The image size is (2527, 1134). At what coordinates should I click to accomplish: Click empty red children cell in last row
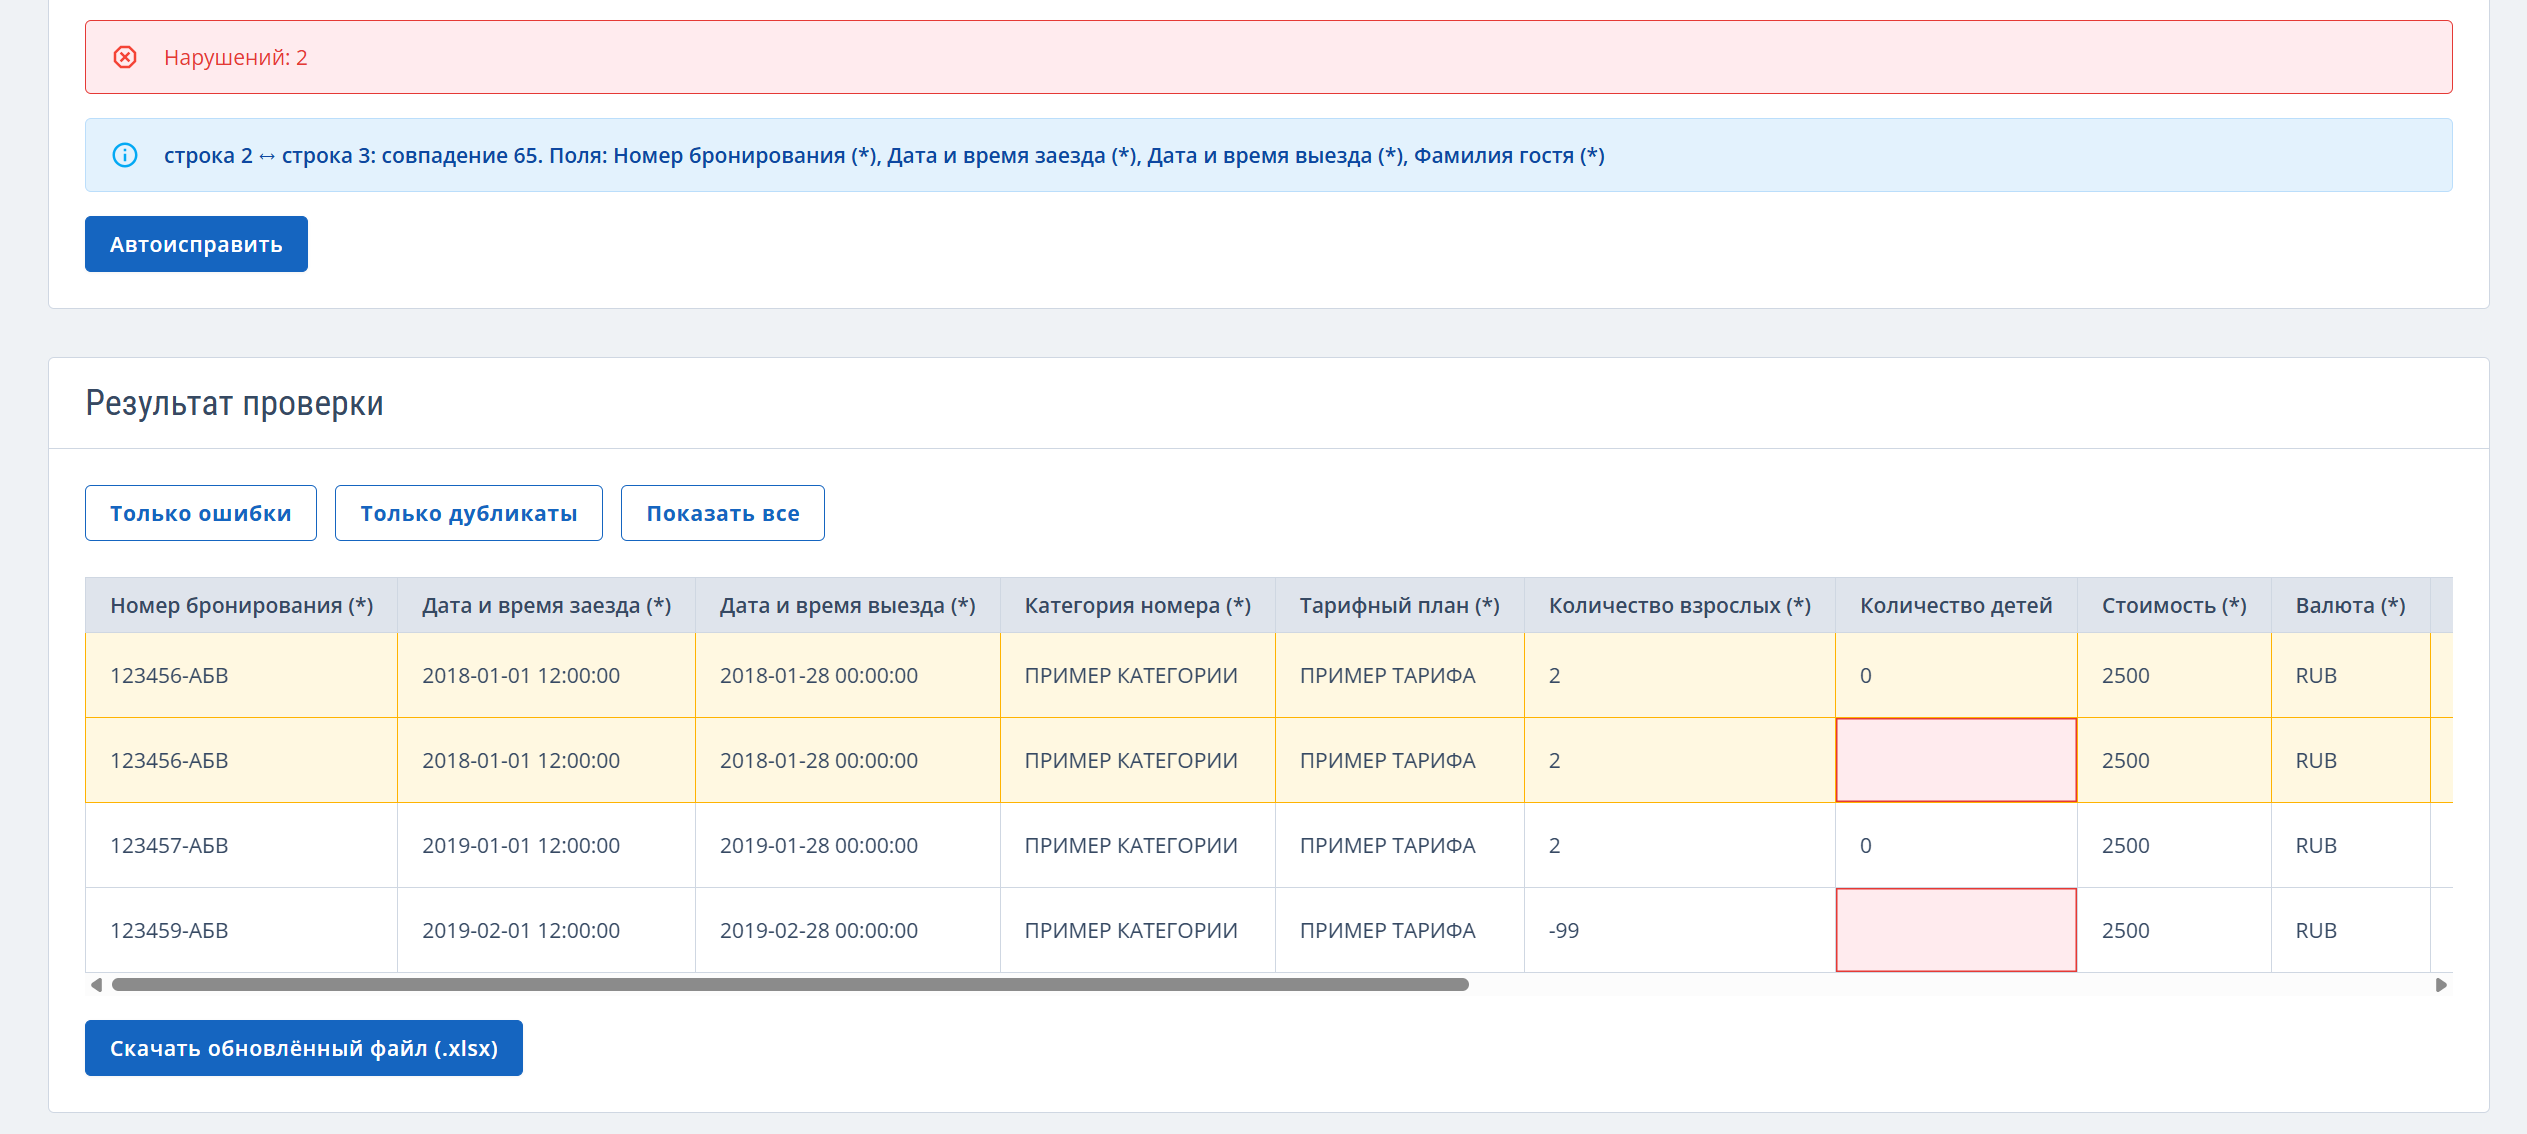click(1955, 930)
